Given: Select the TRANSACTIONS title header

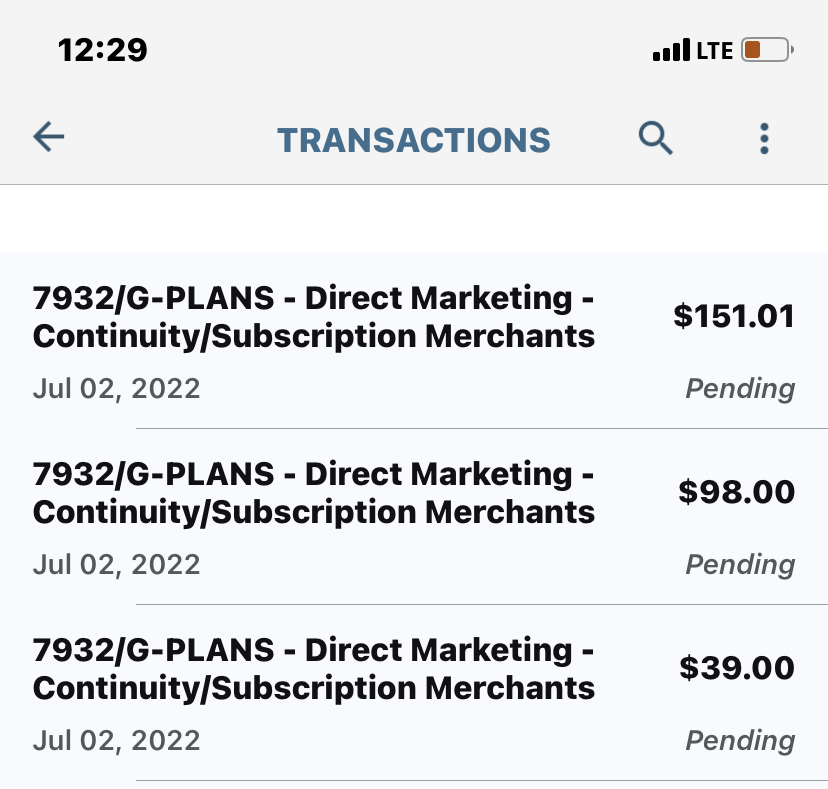Looking at the screenshot, I should tap(414, 139).
